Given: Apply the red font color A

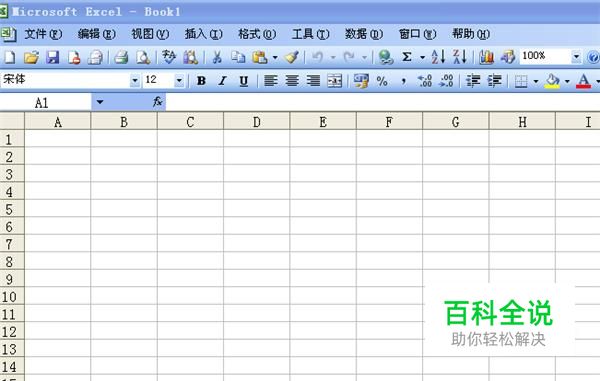Looking at the screenshot, I should click(584, 81).
